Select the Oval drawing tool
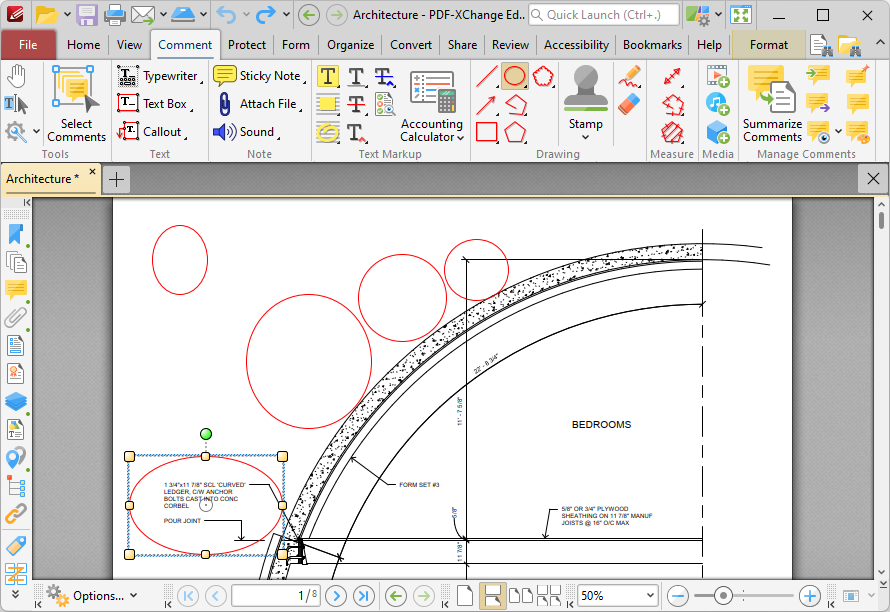The image size is (890, 612). pos(515,76)
